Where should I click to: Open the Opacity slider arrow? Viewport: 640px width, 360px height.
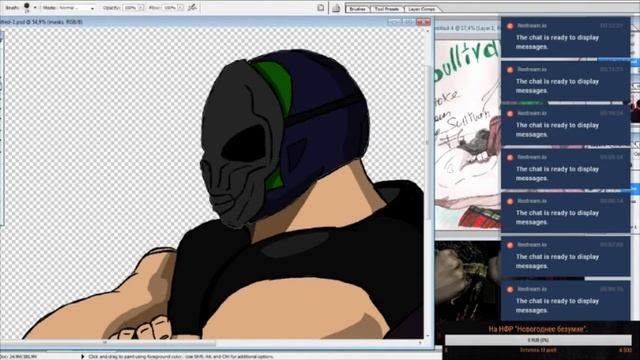[x=141, y=8]
